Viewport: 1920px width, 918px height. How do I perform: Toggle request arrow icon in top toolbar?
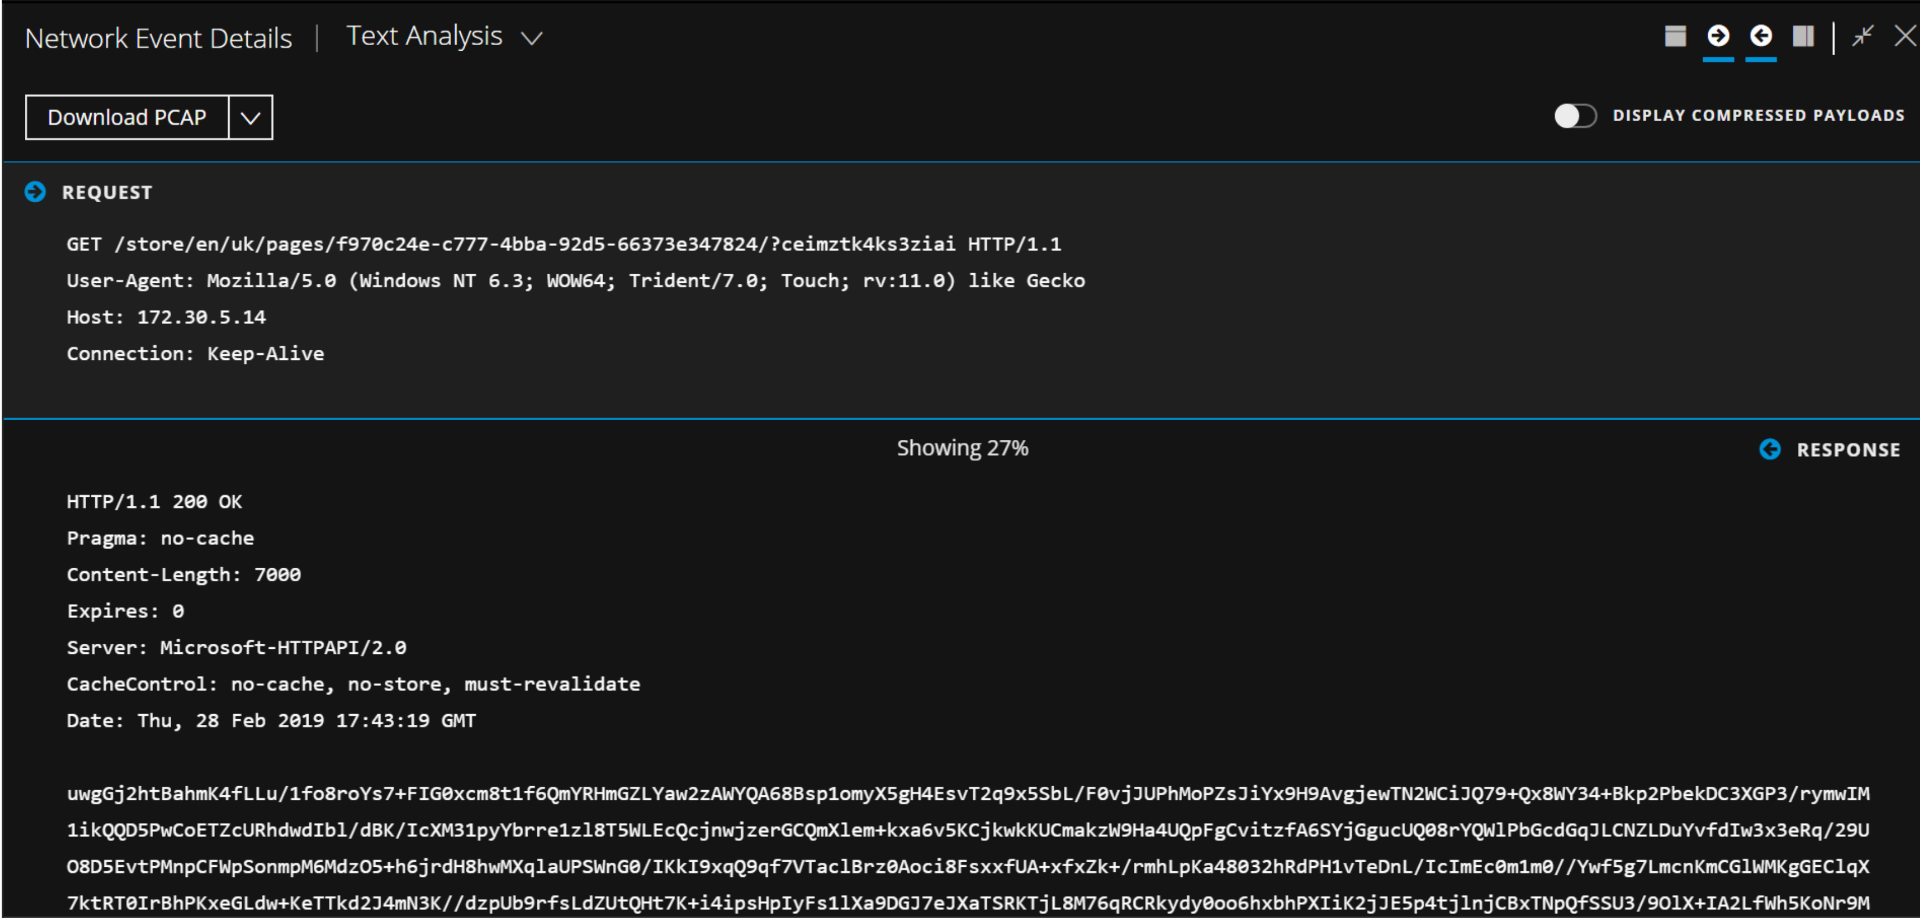point(1718,37)
